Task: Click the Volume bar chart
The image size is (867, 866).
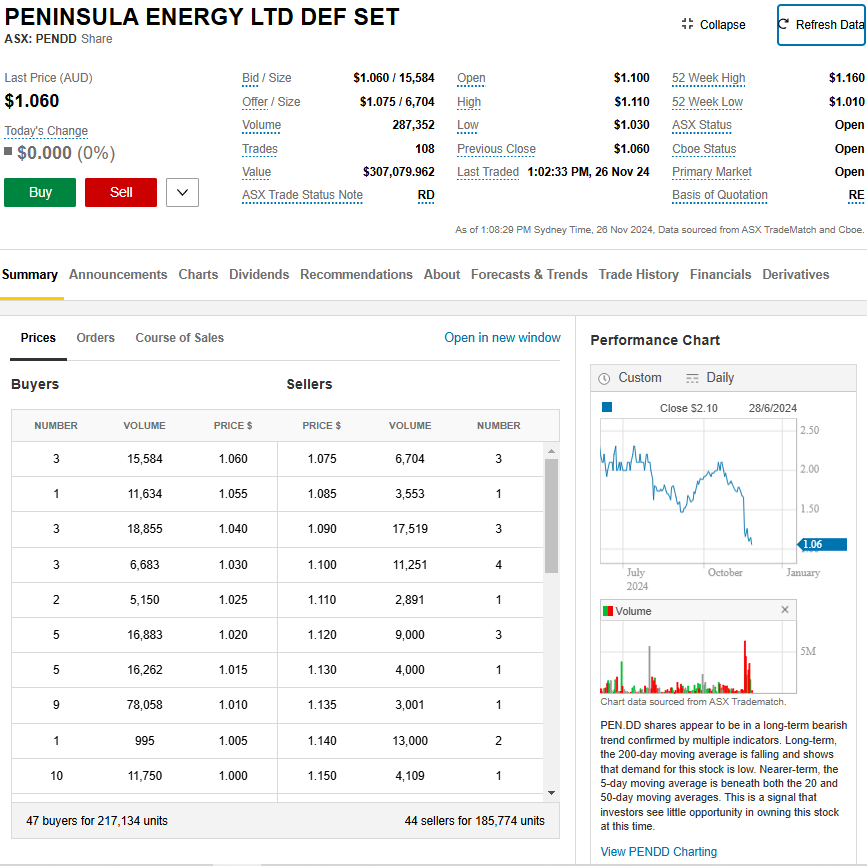Action: click(698, 657)
